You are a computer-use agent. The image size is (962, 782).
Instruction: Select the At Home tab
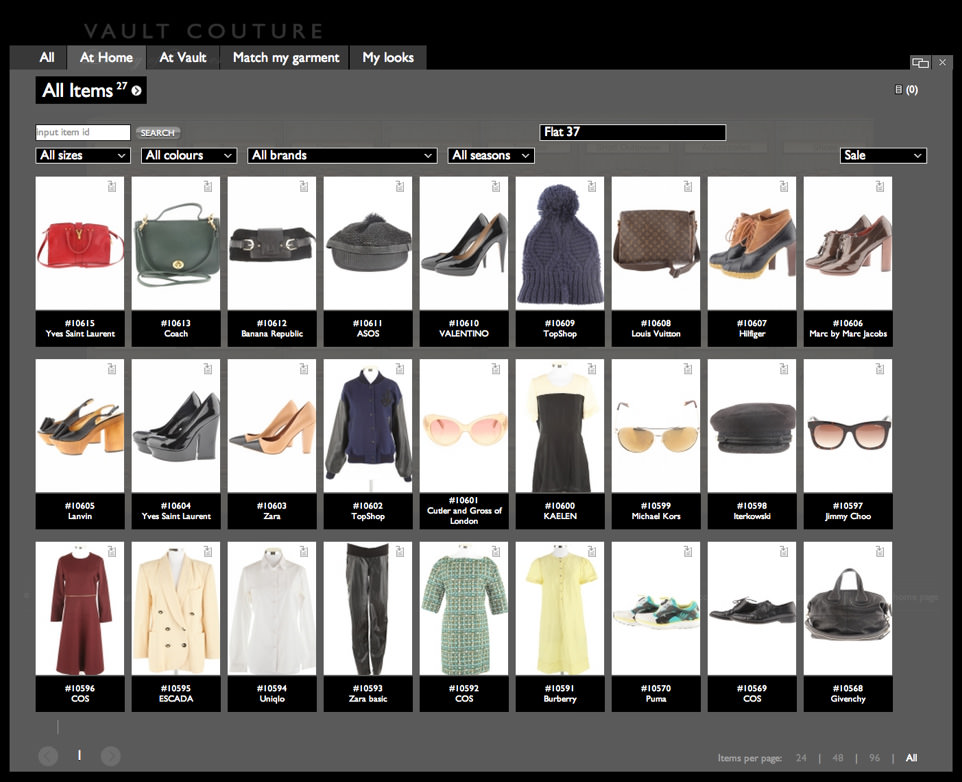pyautogui.click(x=106, y=58)
